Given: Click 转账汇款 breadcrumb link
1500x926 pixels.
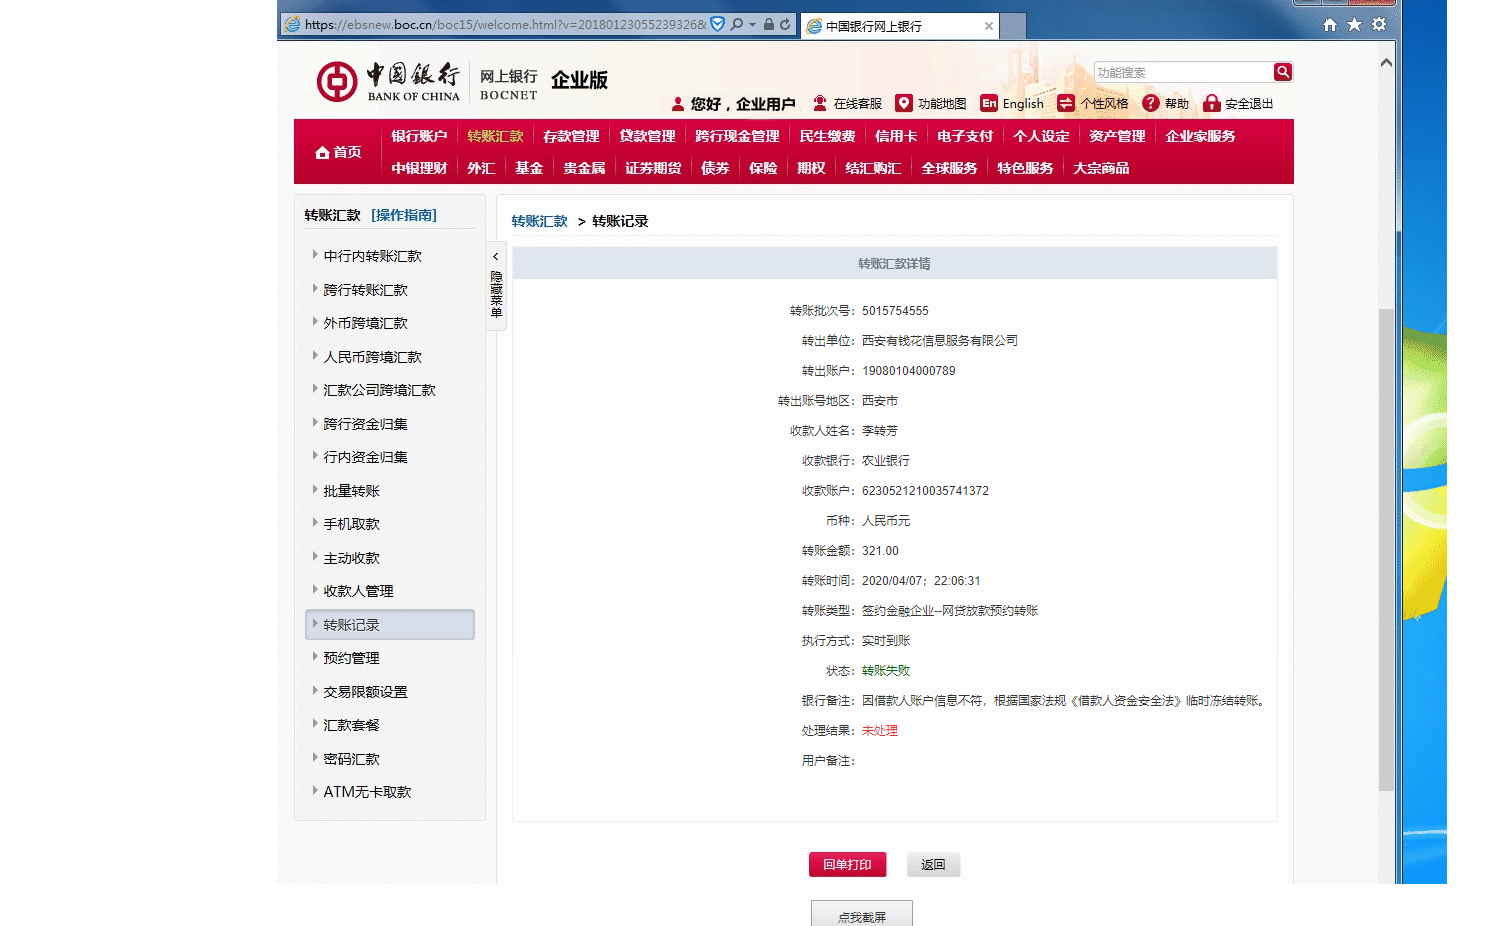Looking at the screenshot, I should click(540, 221).
